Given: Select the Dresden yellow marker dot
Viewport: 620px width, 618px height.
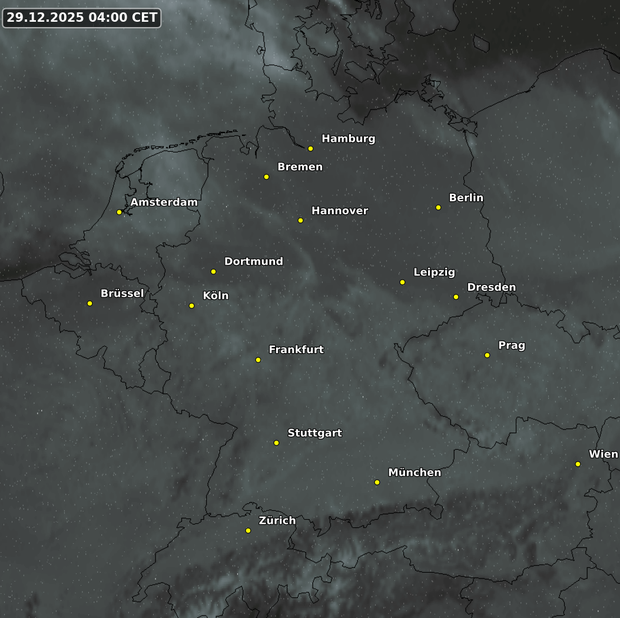Looking at the screenshot, I should (x=456, y=297).
